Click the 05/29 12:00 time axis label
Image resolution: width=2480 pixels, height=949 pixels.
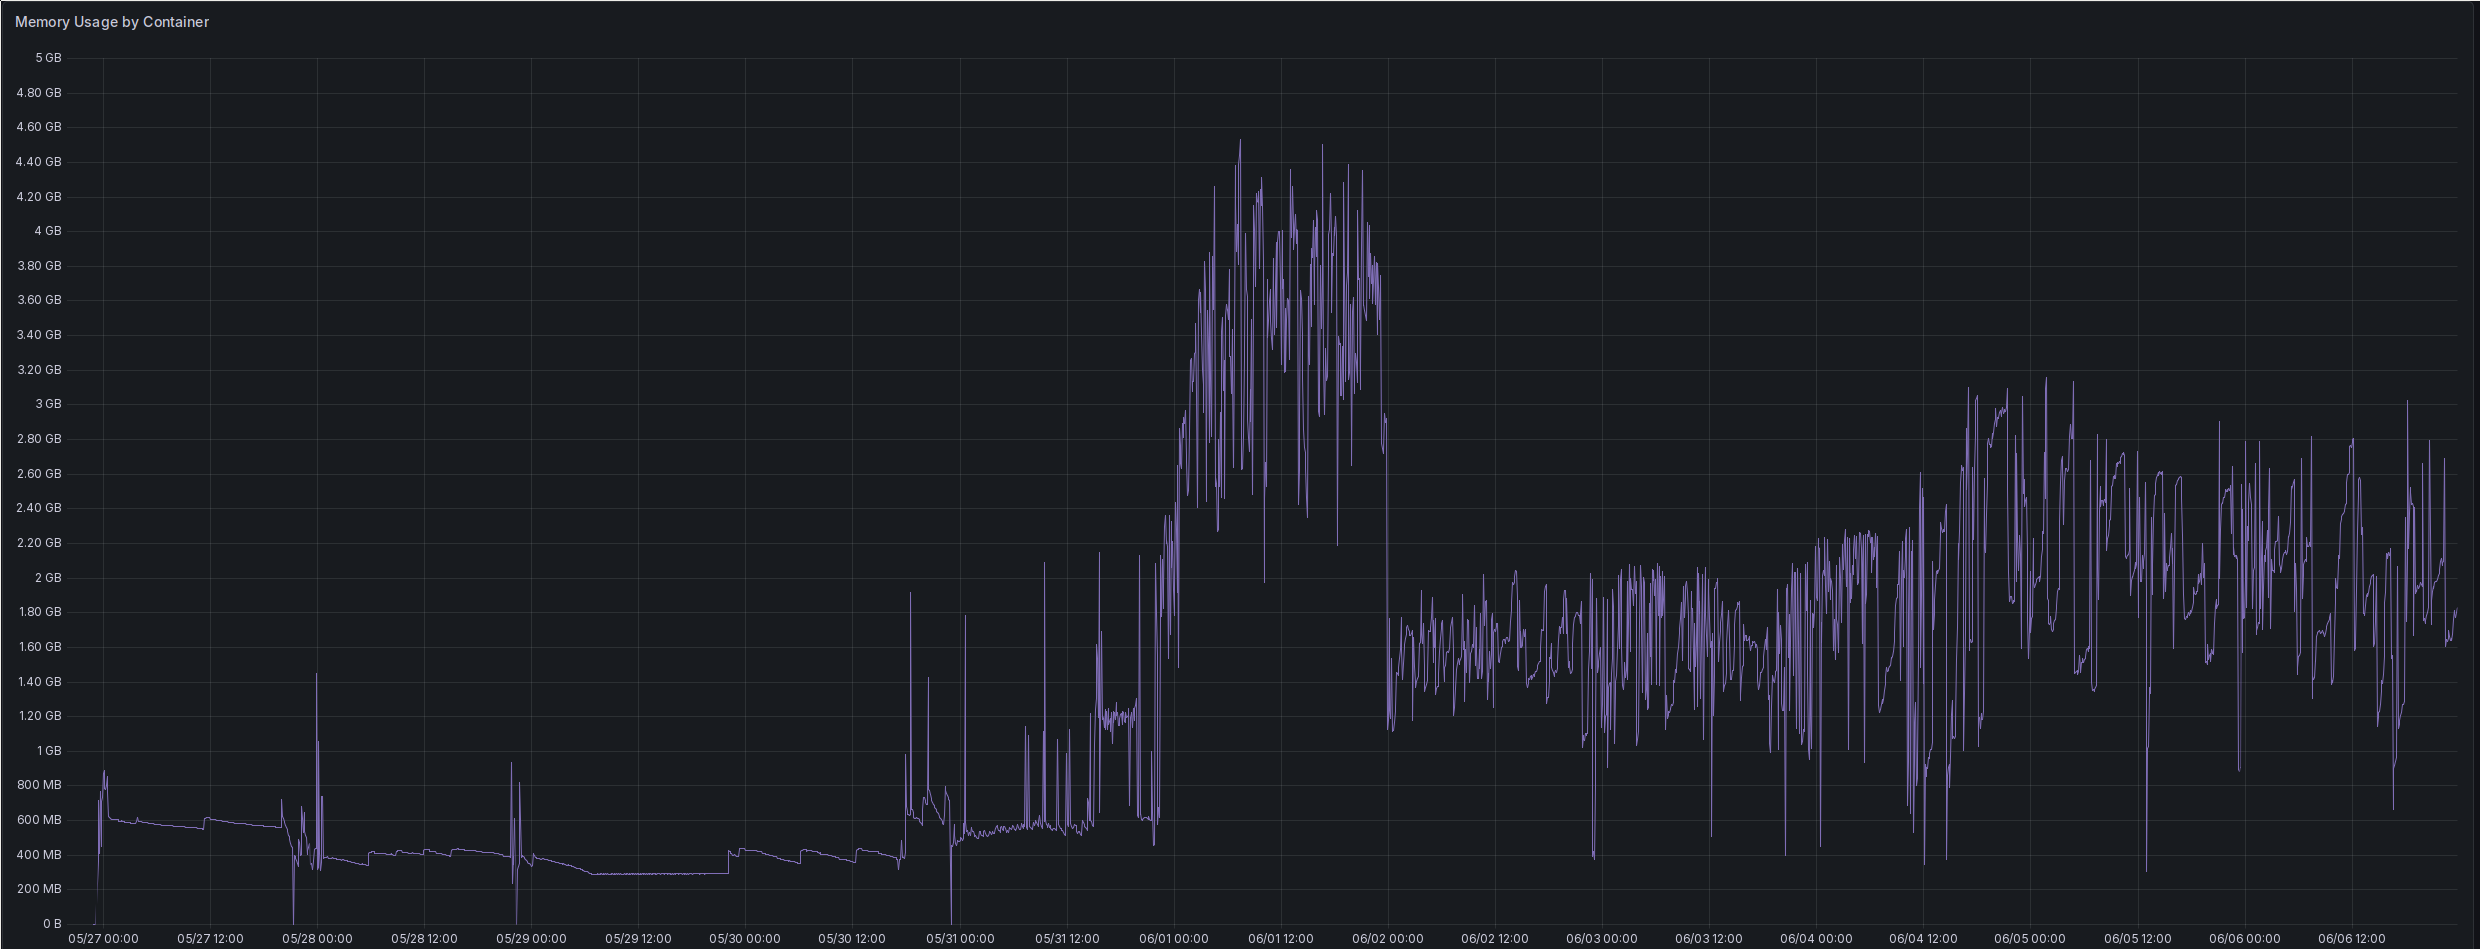638,939
